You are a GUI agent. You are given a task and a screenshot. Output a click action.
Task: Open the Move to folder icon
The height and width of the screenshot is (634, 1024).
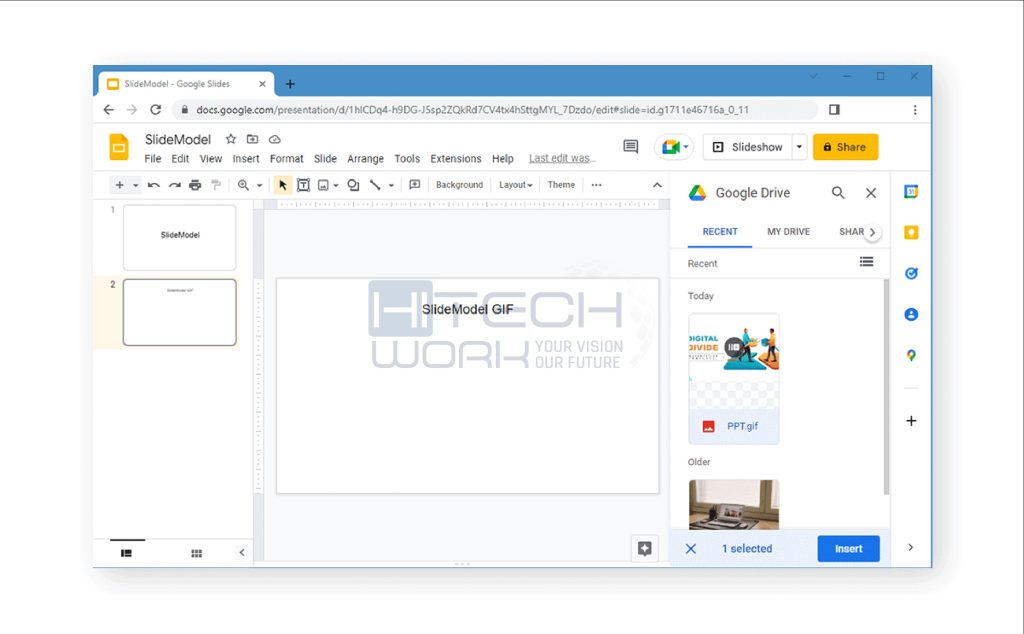(x=252, y=139)
